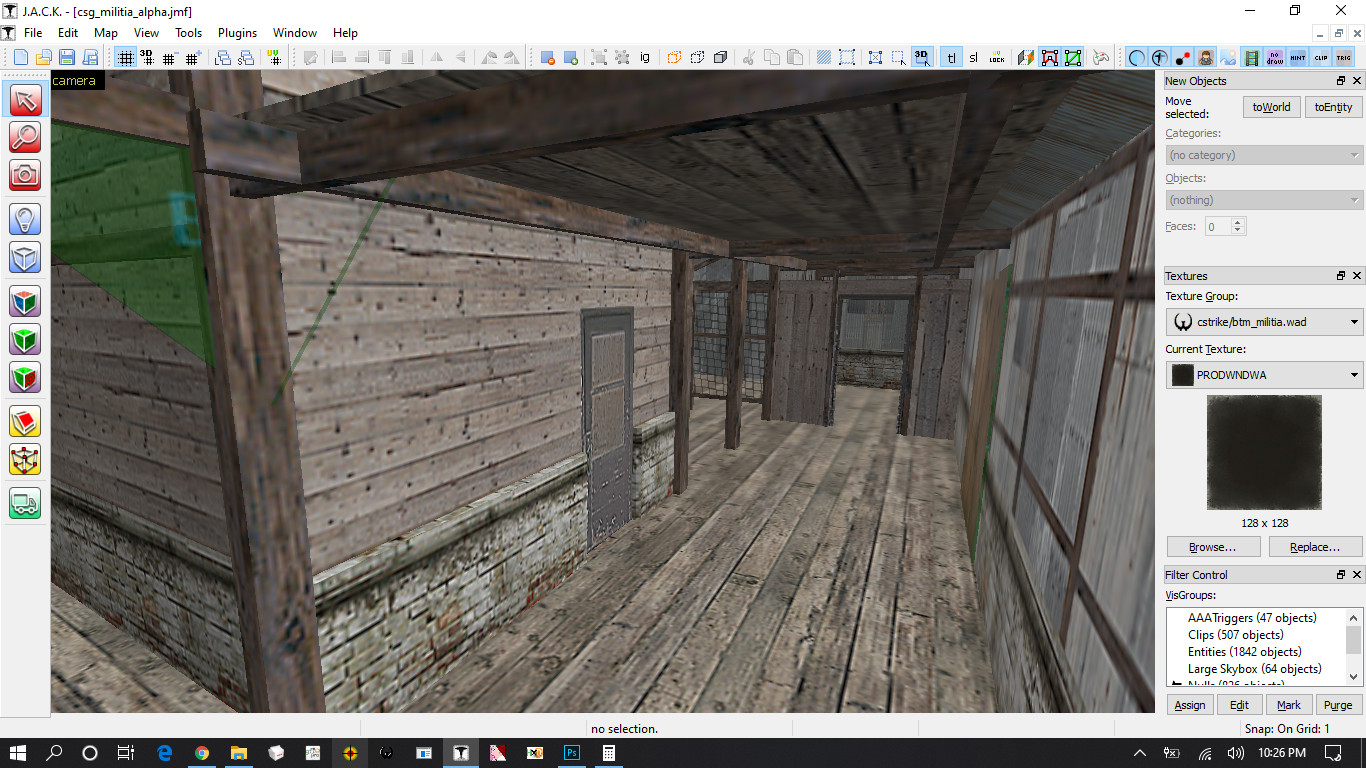The width and height of the screenshot is (1366, 768).
Task: Select the Selection (arrow) tool
Action: point(25,100)
